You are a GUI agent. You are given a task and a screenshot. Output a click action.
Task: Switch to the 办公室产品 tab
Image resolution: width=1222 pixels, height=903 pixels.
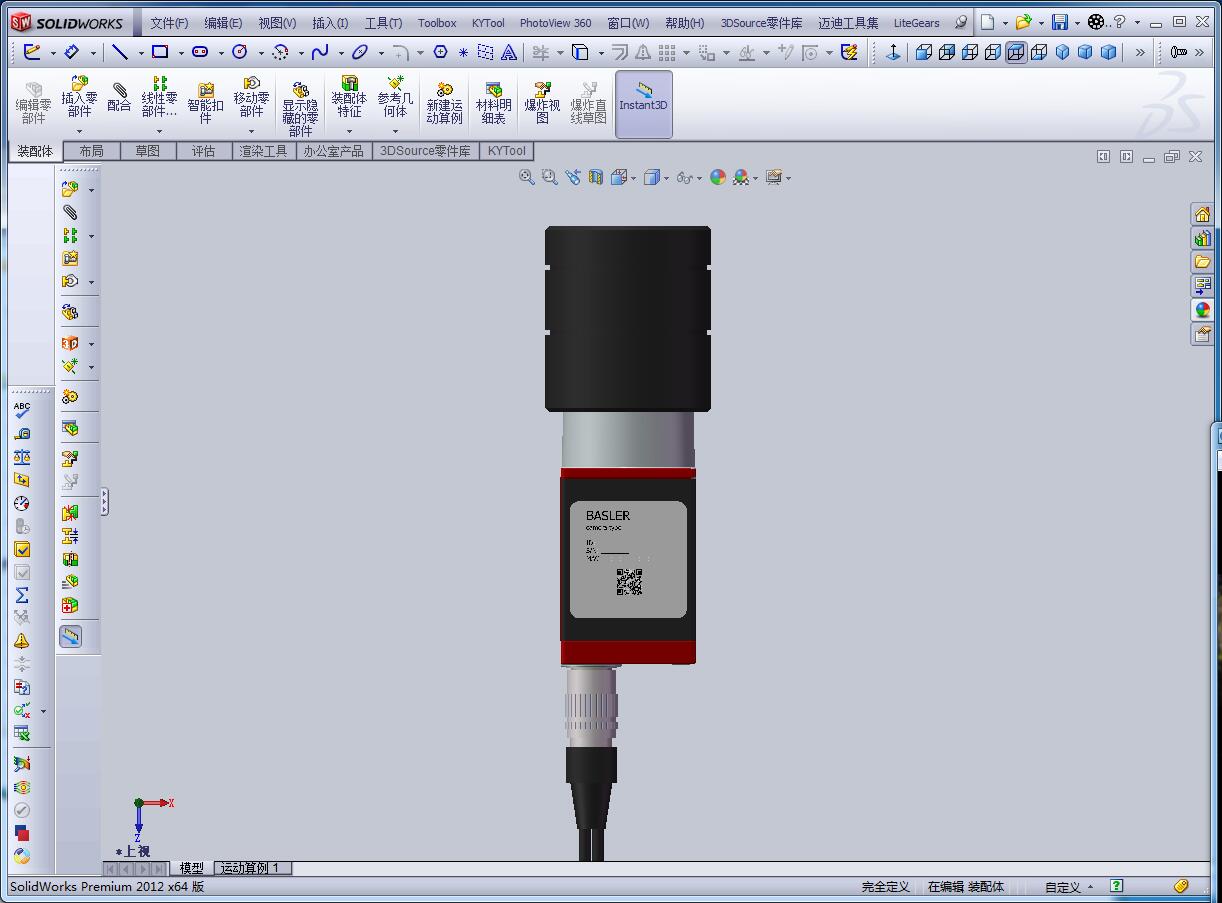tap(334, 151)
